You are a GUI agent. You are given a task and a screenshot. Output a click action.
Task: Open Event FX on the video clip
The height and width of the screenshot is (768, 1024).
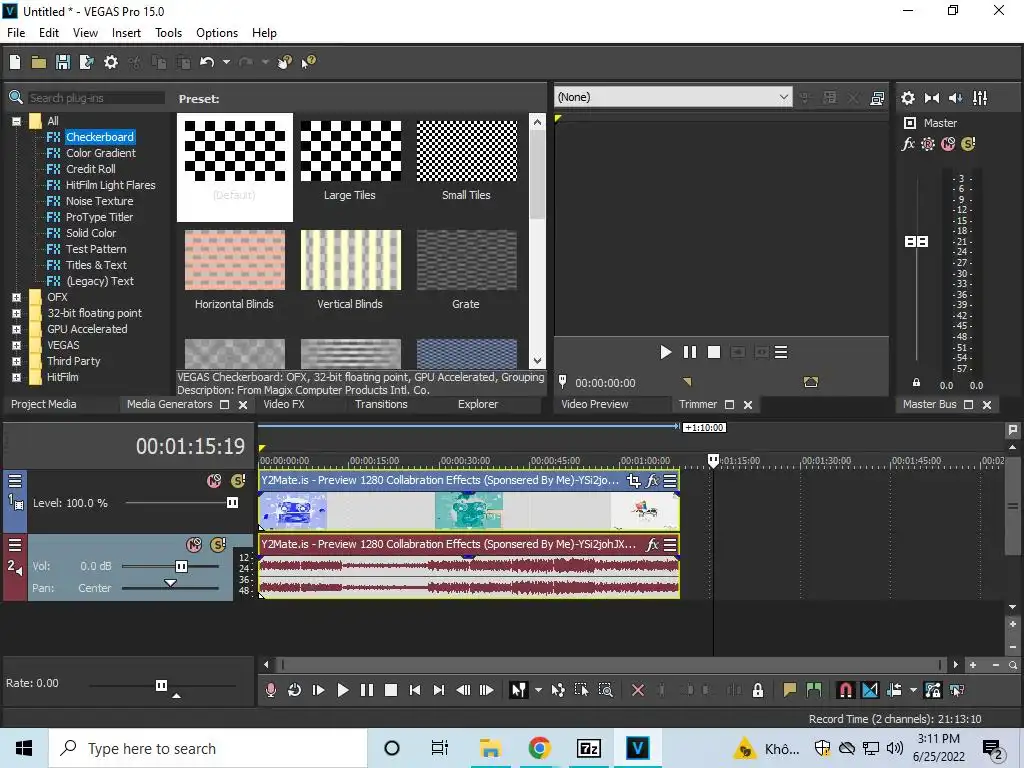click(x=652, y=481)
